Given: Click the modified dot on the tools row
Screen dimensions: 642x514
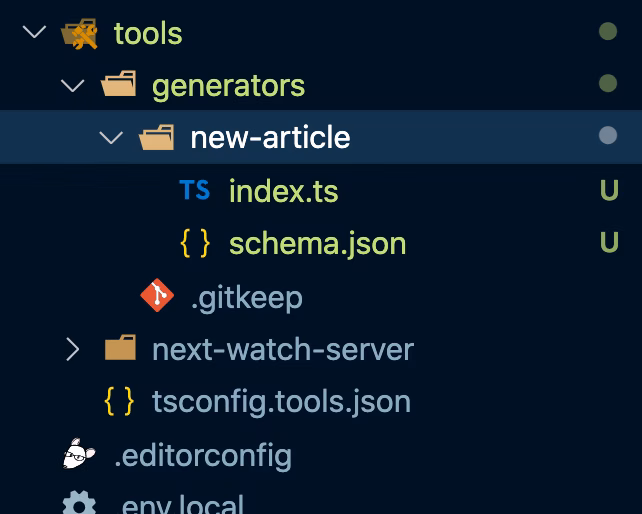Looking at the screenshot, I should (607, 33).
